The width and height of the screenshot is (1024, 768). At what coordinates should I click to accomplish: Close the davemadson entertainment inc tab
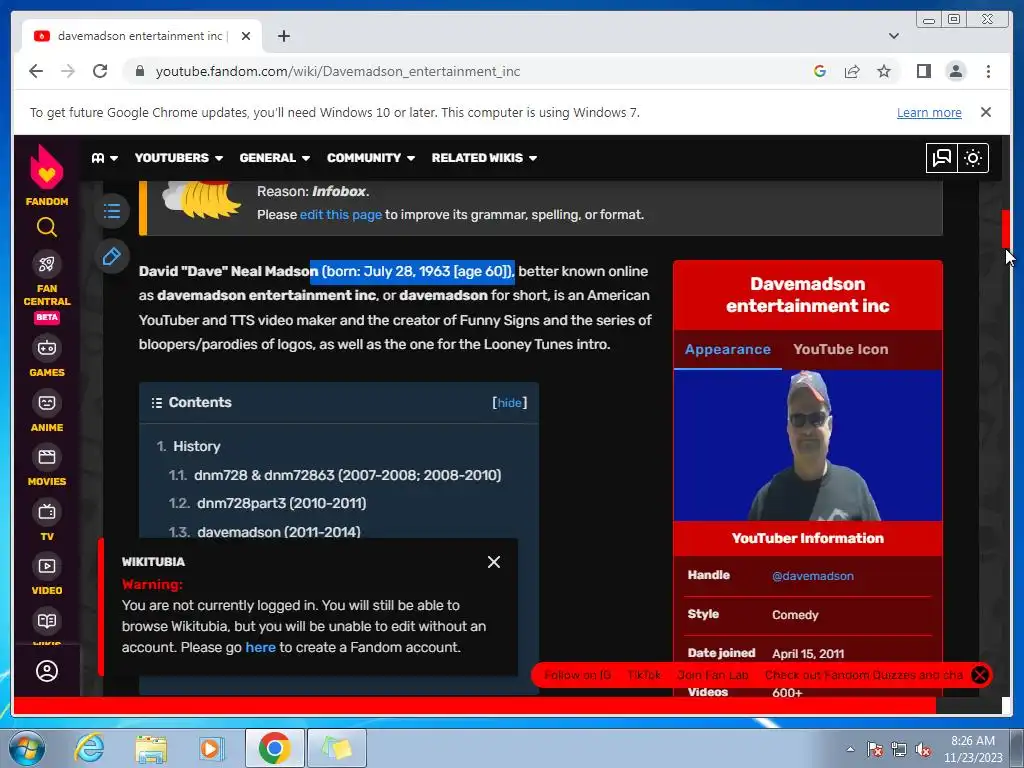[x=246, y=36]
